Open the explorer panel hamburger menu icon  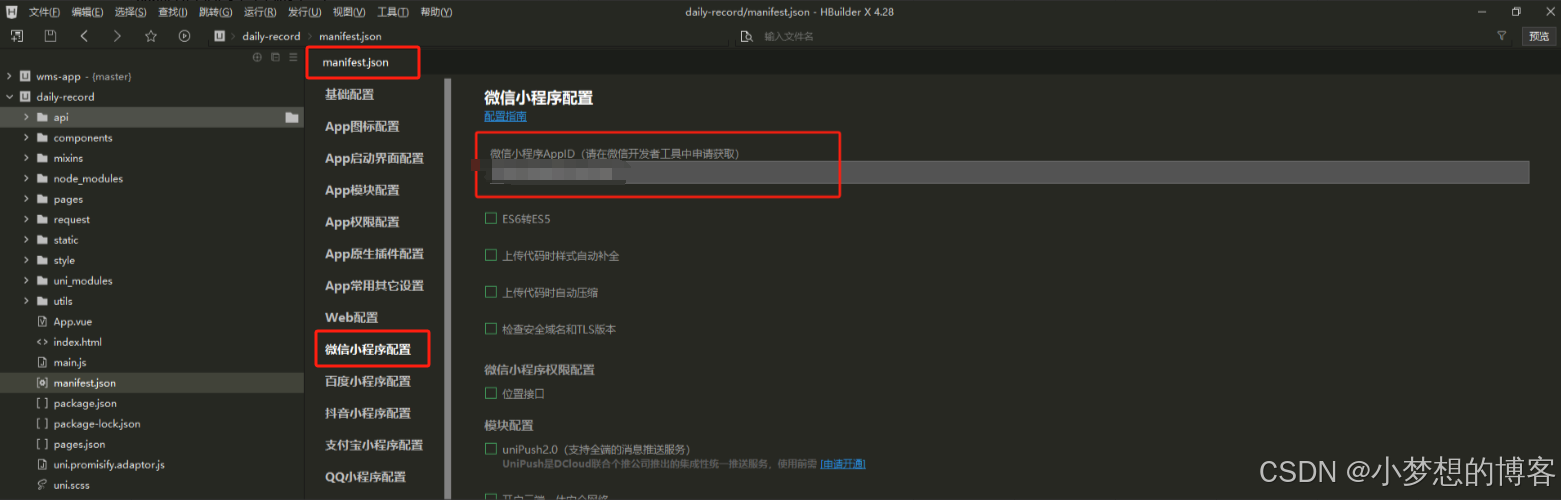coord(293,57)
